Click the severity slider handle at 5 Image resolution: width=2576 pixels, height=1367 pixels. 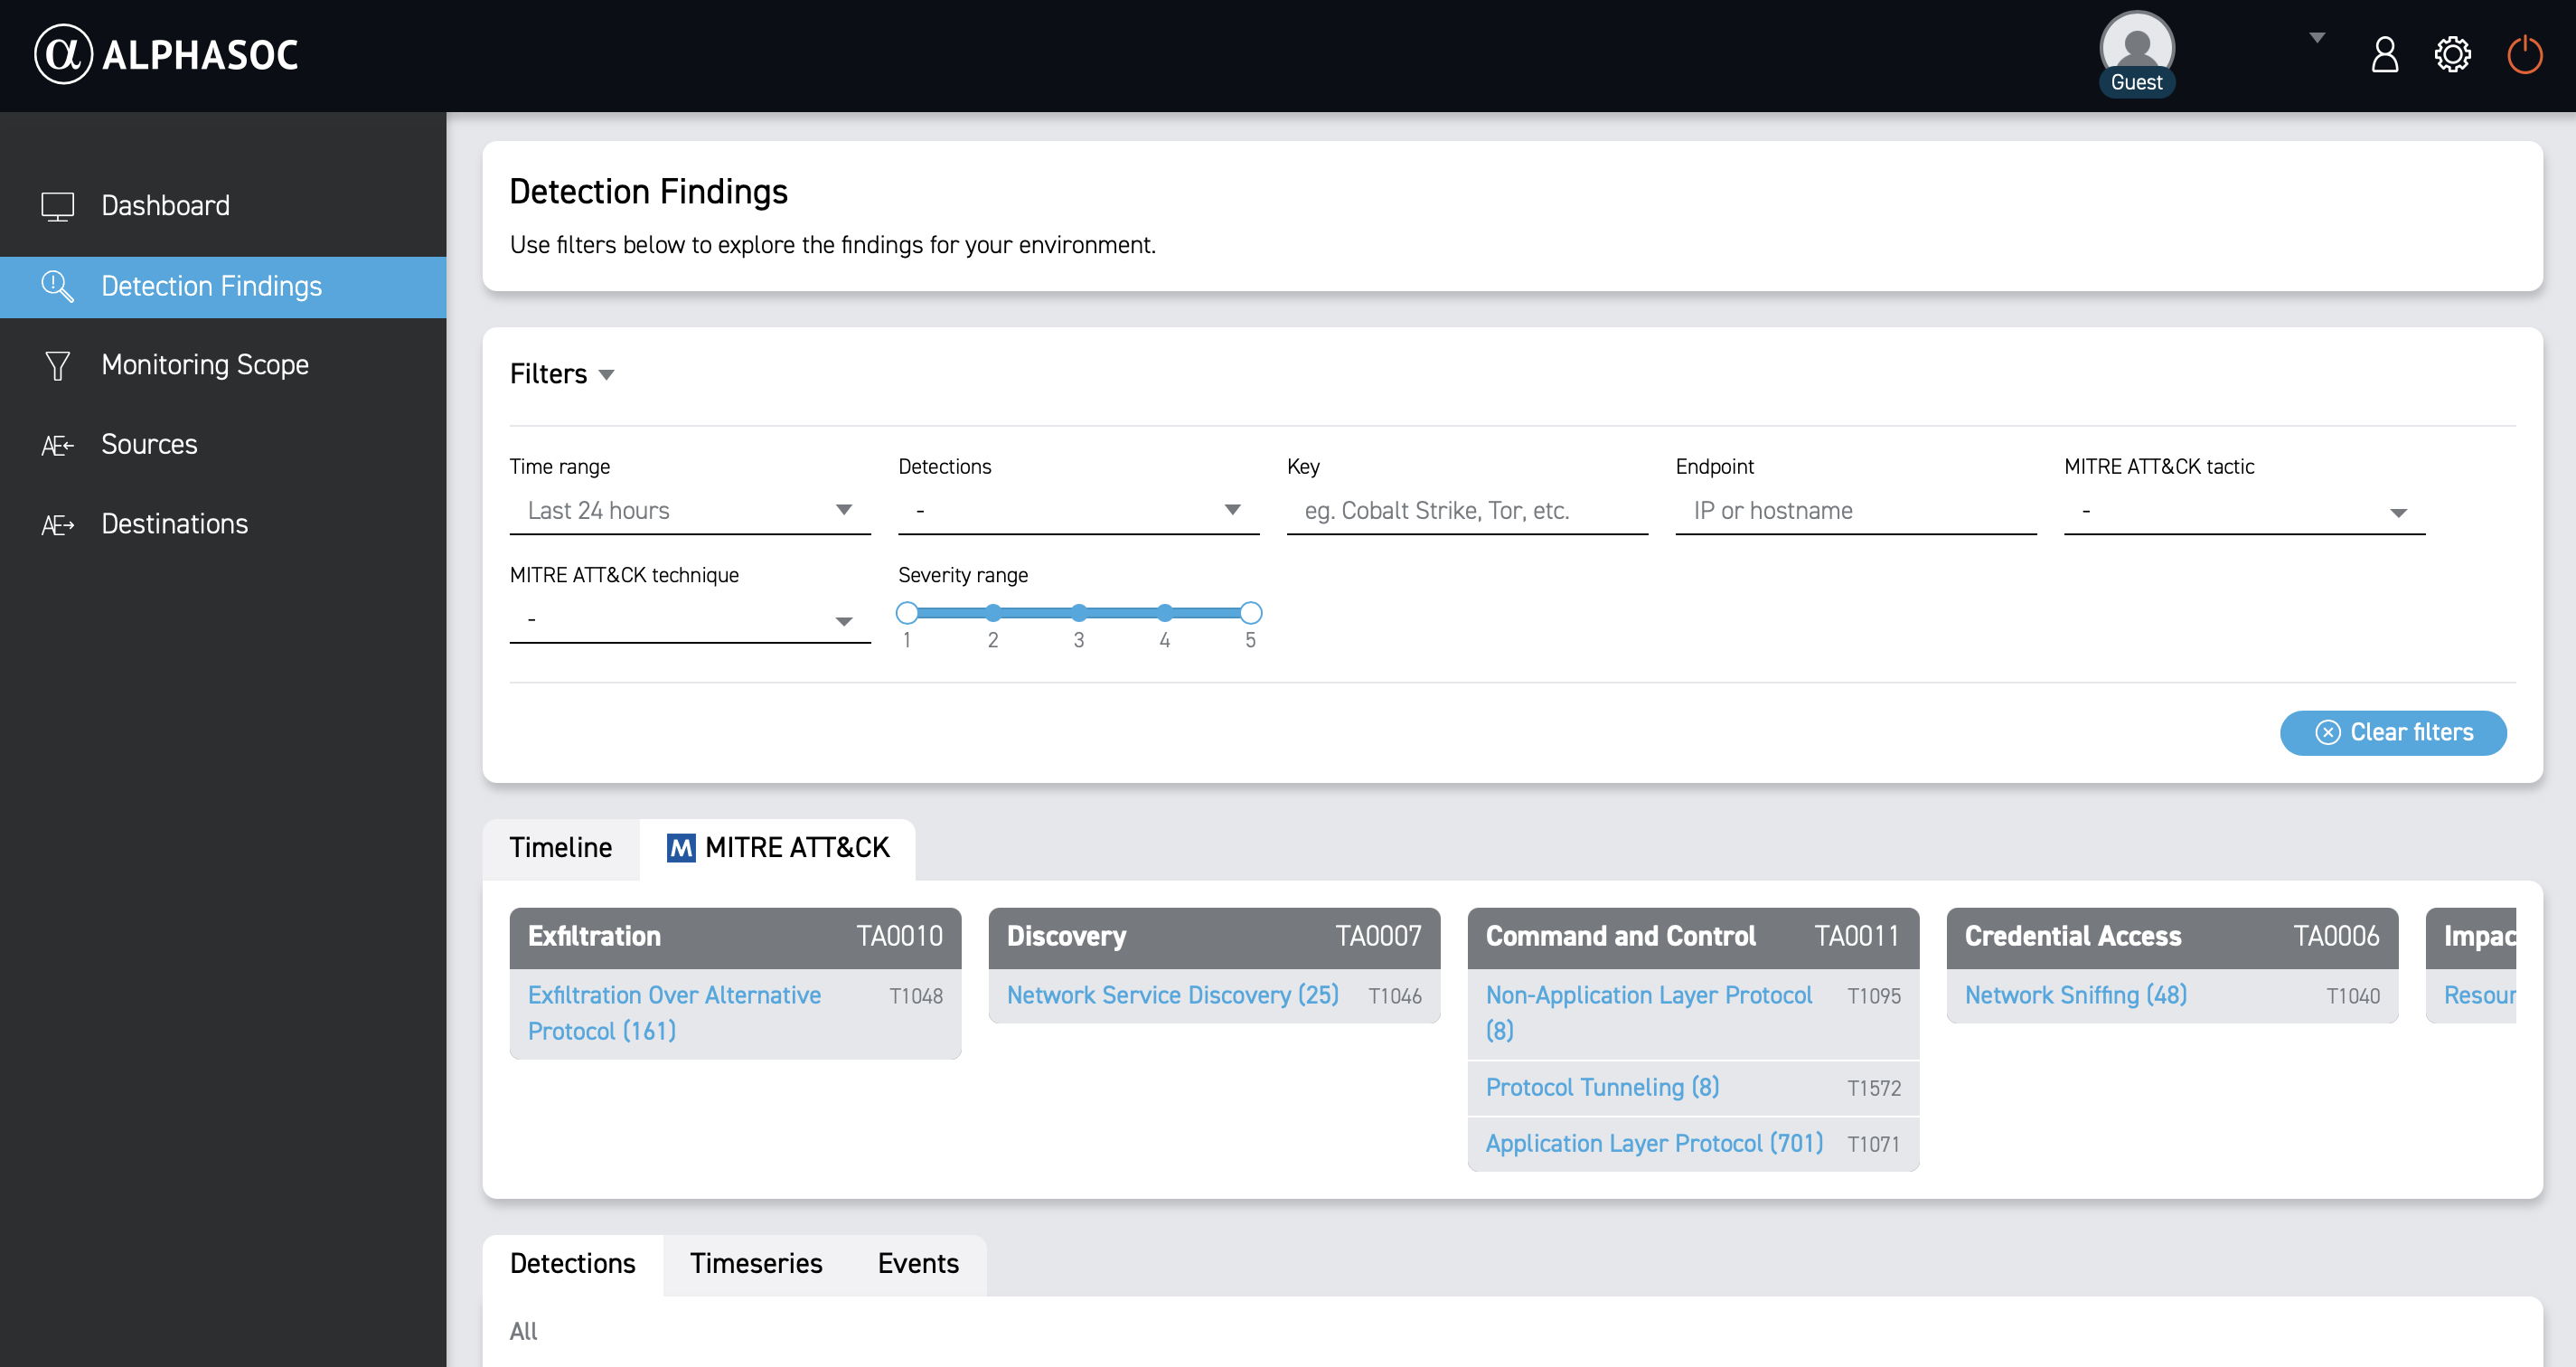tap(1250, 612)
